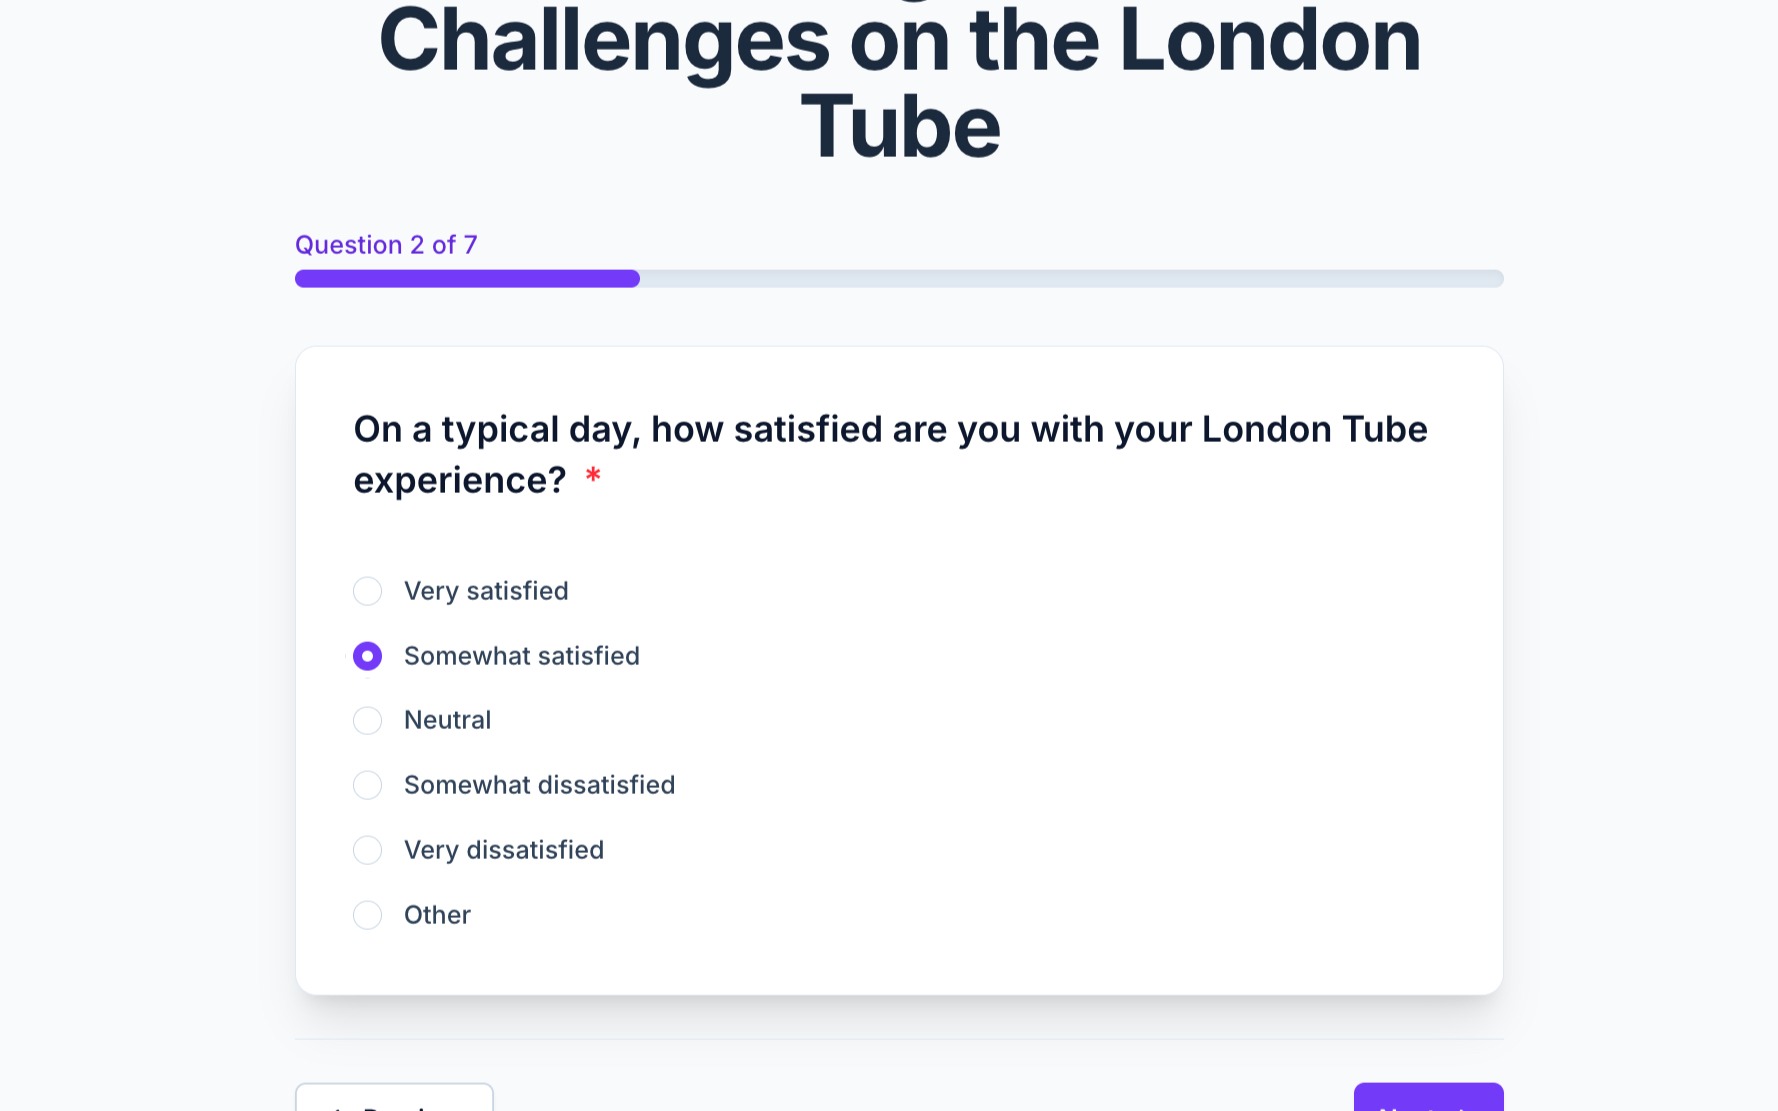Click the selected Somewhat satisfied radio button
1778x1111 pixels.
click(367, 656)
